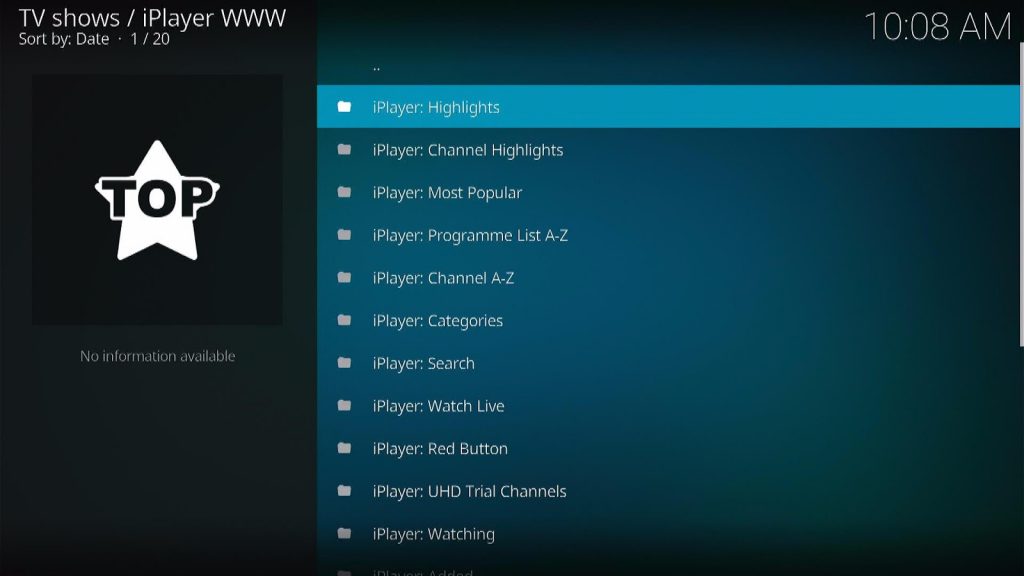The width and height of the screenshot is (1024, 576).
Task: Click folder icon beside Programme List A-Z
Action: [x=344, y=234]
